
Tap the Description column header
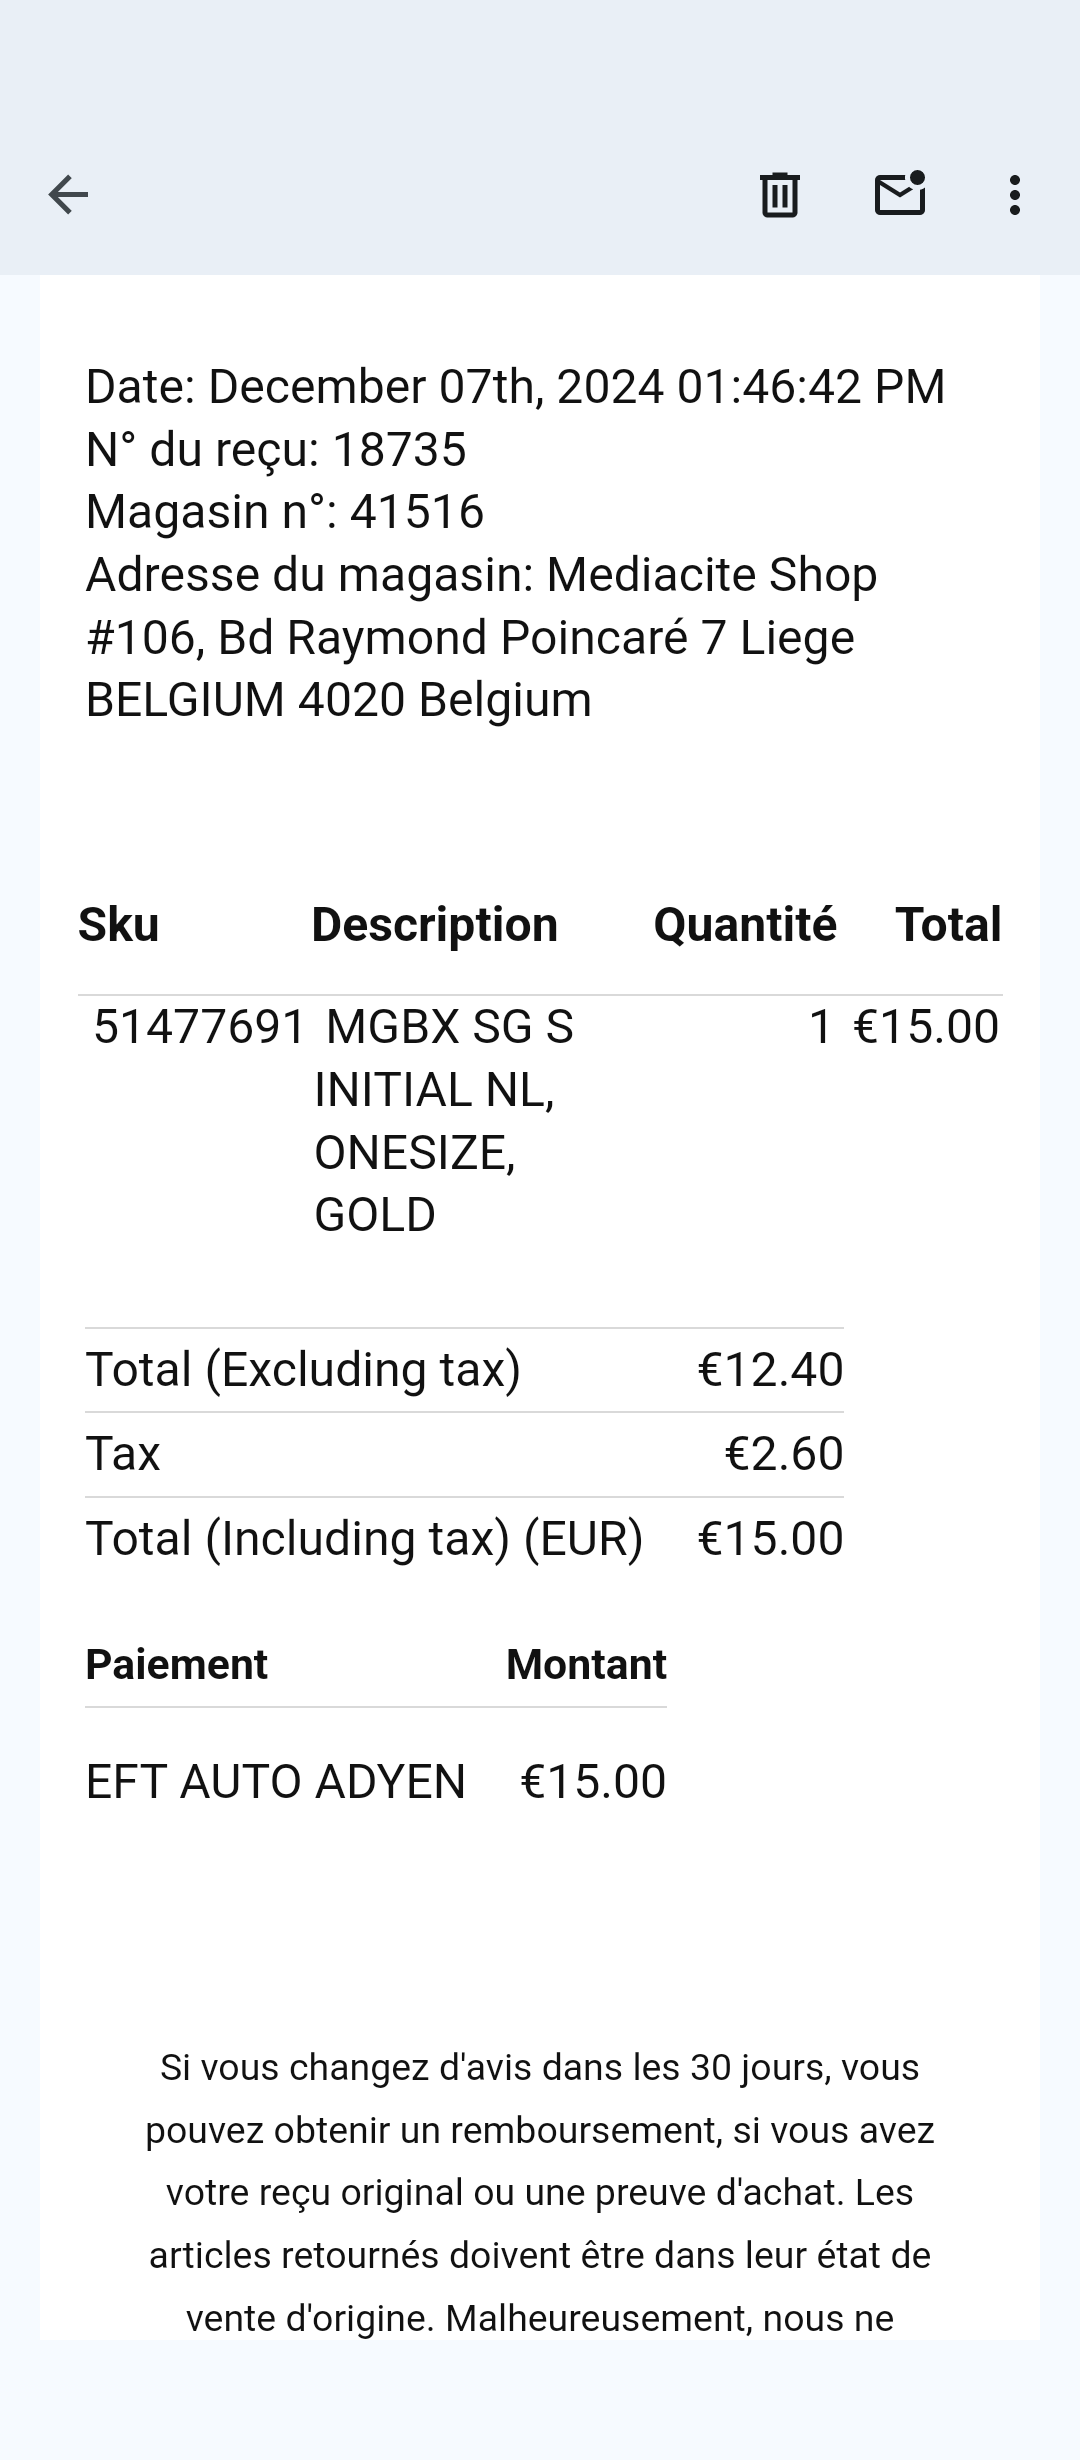(x=434, y=925)
